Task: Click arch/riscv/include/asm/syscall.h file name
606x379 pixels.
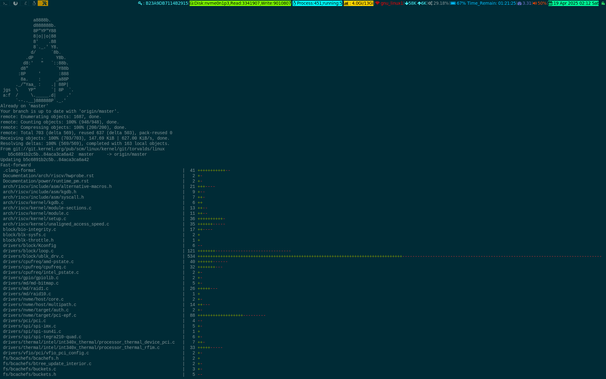Action: [43, 197]
